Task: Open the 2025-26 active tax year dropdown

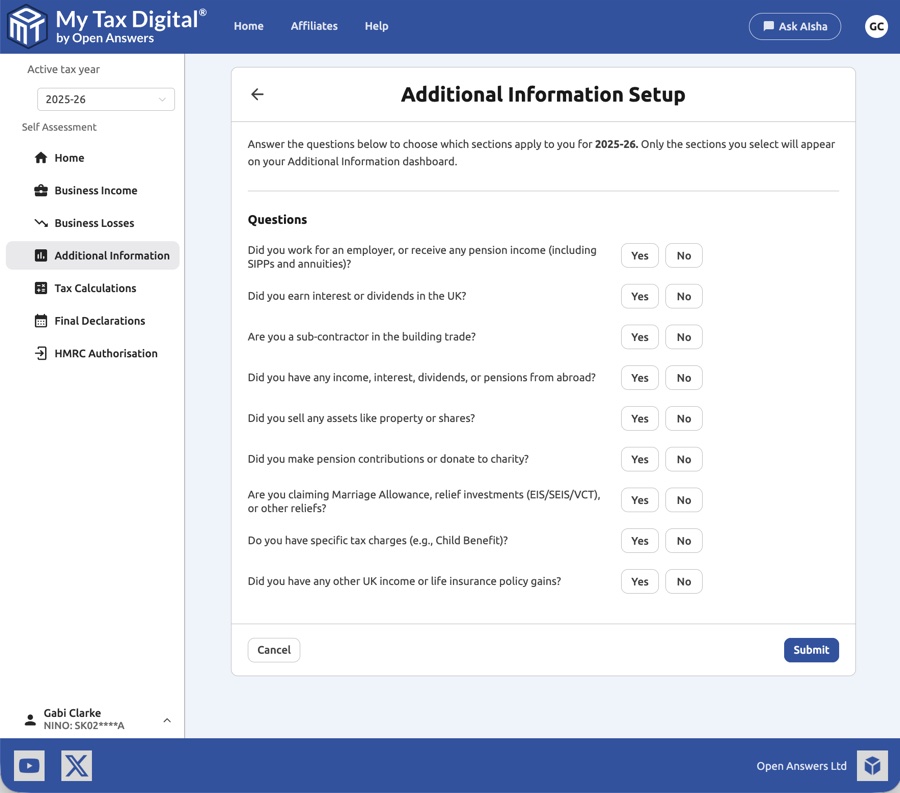Action: click(105, 99)
